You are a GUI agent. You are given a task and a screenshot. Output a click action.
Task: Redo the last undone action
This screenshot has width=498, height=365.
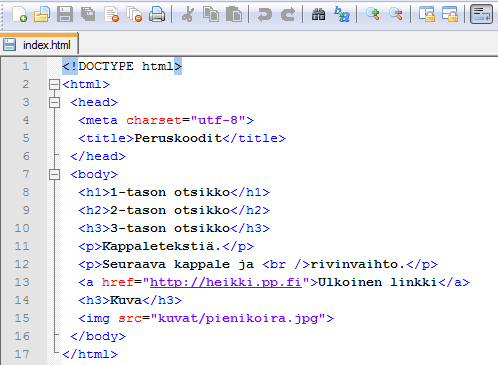288,15
